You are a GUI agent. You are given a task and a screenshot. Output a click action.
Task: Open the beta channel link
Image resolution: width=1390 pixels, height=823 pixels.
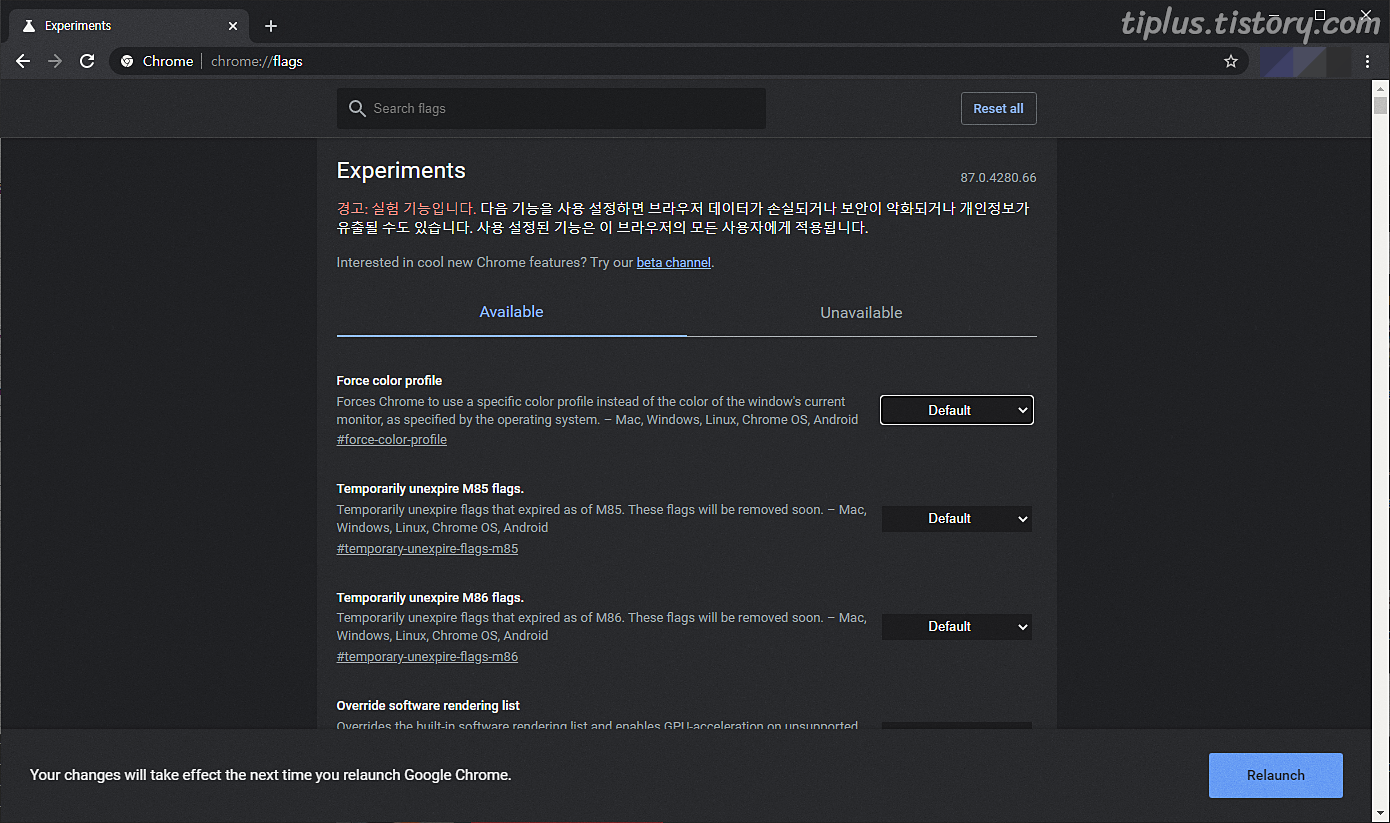(674, 263)
